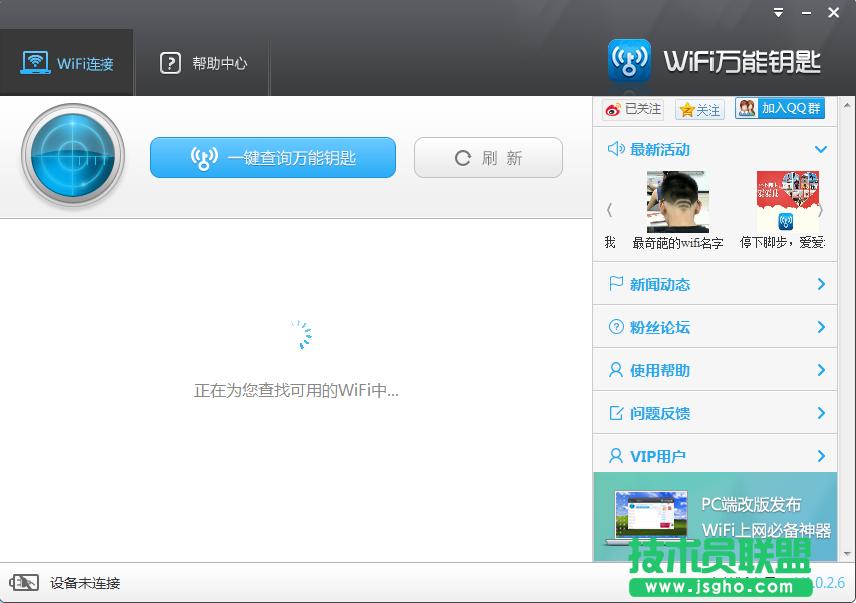Click the 一键查询万能钥匙 button
The width and height of the screenshot is (856, 603).
pyautogui.click(x=272, y=157)
